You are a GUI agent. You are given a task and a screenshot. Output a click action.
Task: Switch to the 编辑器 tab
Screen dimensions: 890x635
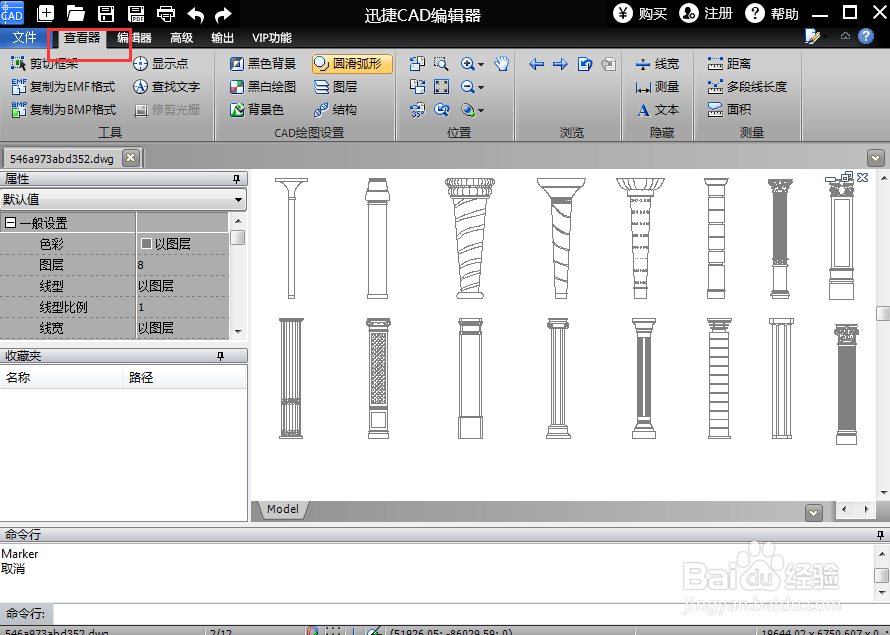(135, 38)
